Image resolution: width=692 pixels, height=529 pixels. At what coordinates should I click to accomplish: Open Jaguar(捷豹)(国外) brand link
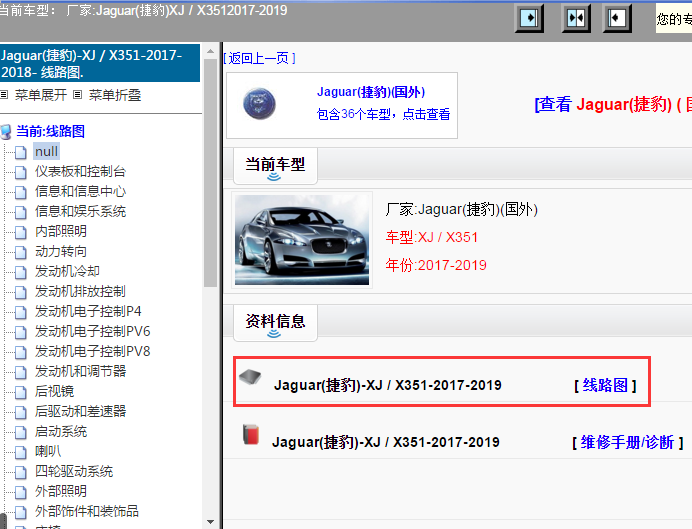371,92
